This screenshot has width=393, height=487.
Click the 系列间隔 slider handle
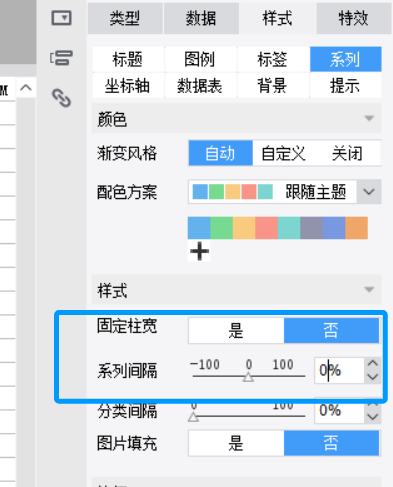click(248, 377)
